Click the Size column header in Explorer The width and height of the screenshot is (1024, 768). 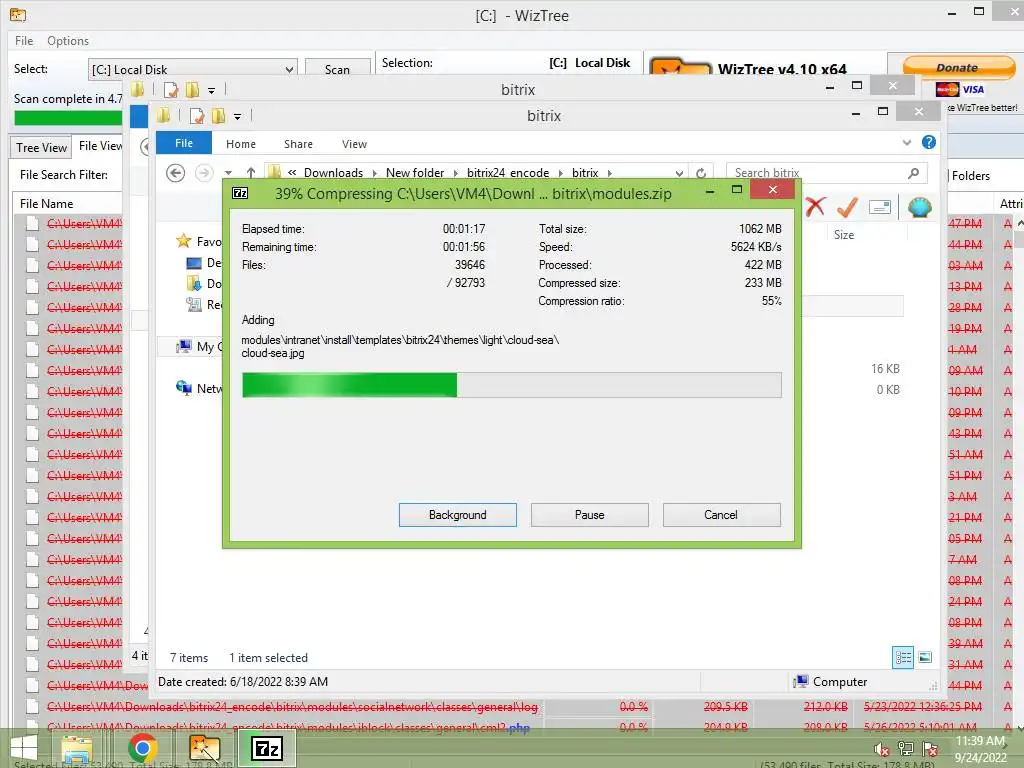tap(844, 234)
